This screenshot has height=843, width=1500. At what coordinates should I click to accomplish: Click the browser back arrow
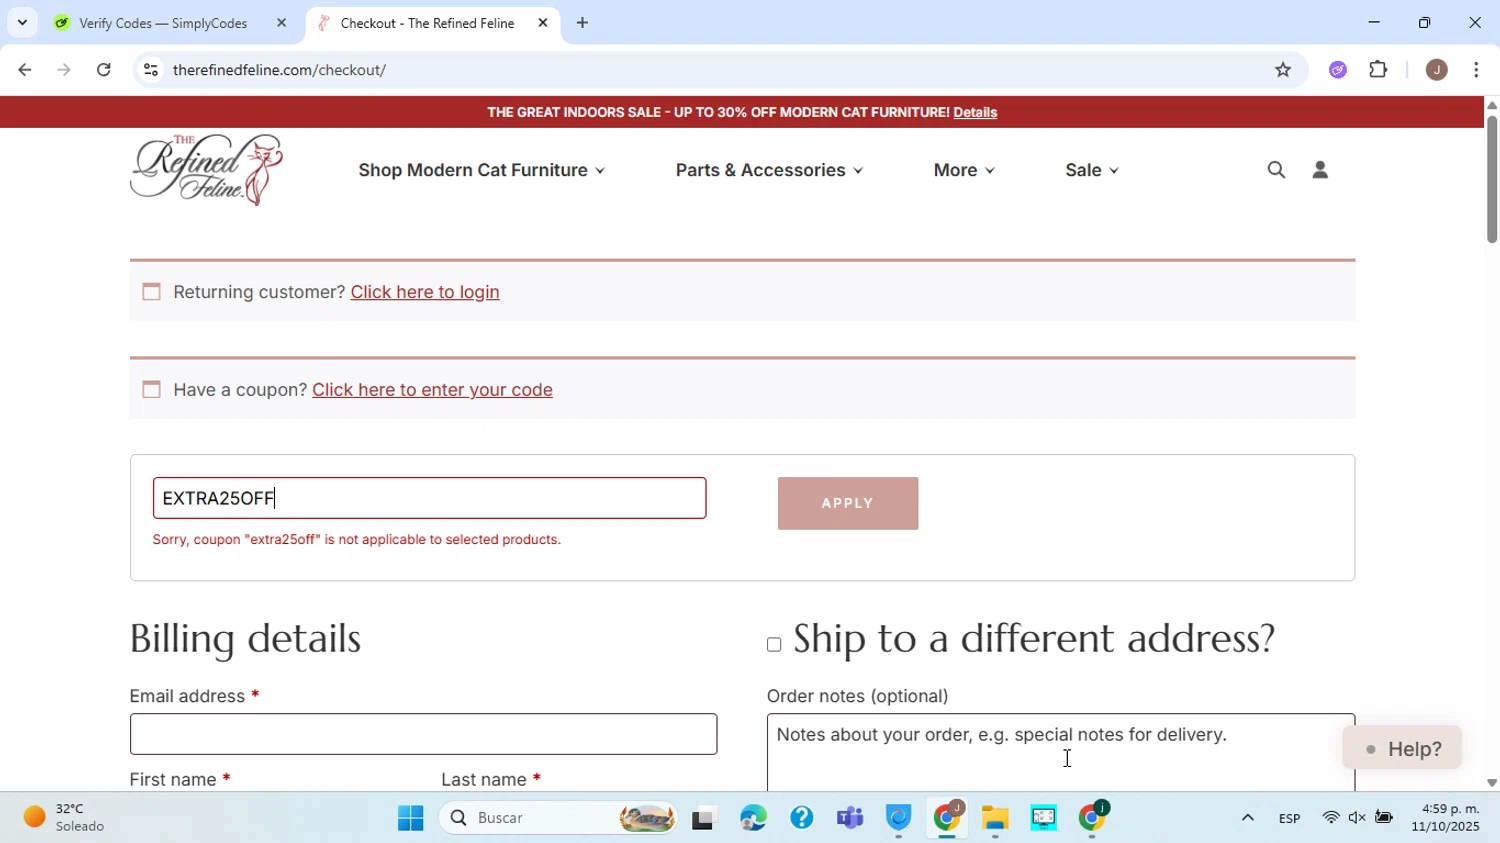[x=25, y=70]
